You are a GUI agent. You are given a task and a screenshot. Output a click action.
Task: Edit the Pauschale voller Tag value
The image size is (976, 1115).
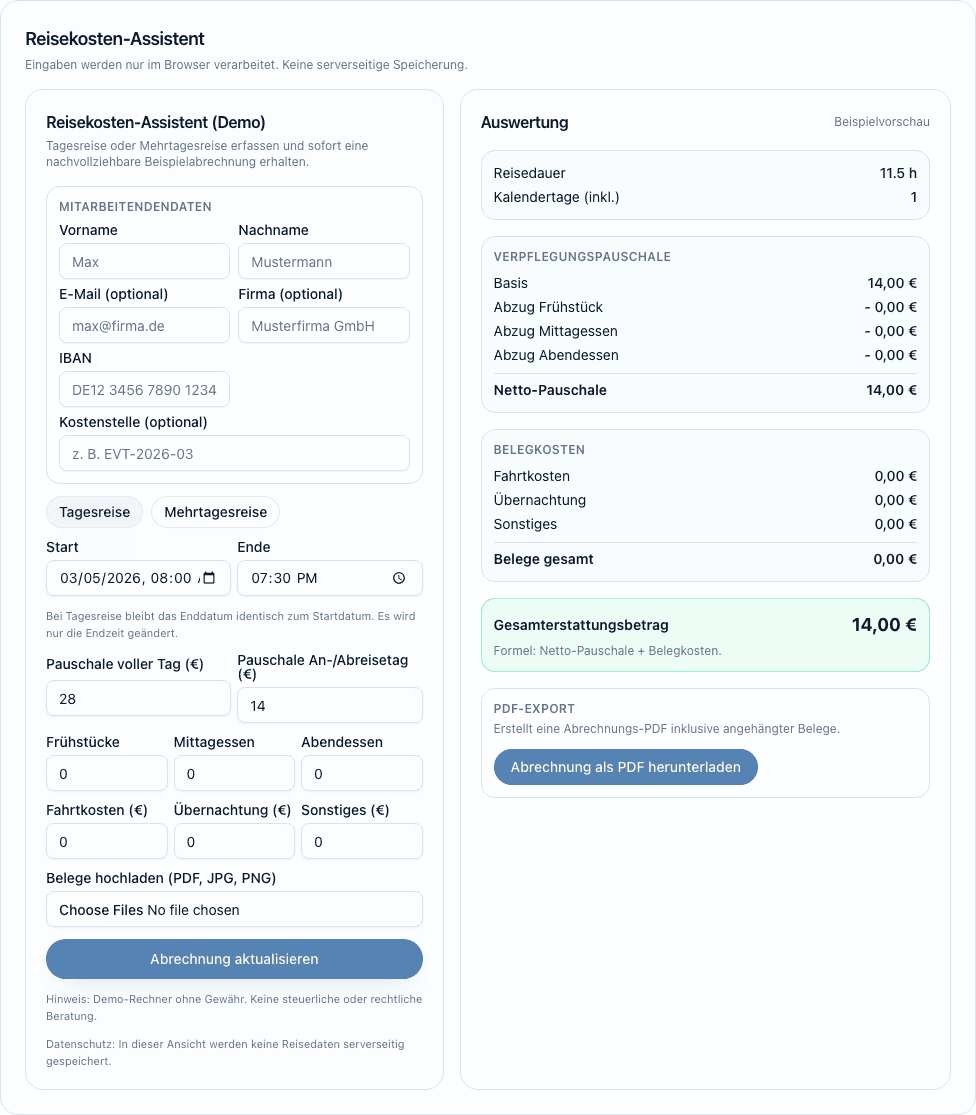pos(138,699)
